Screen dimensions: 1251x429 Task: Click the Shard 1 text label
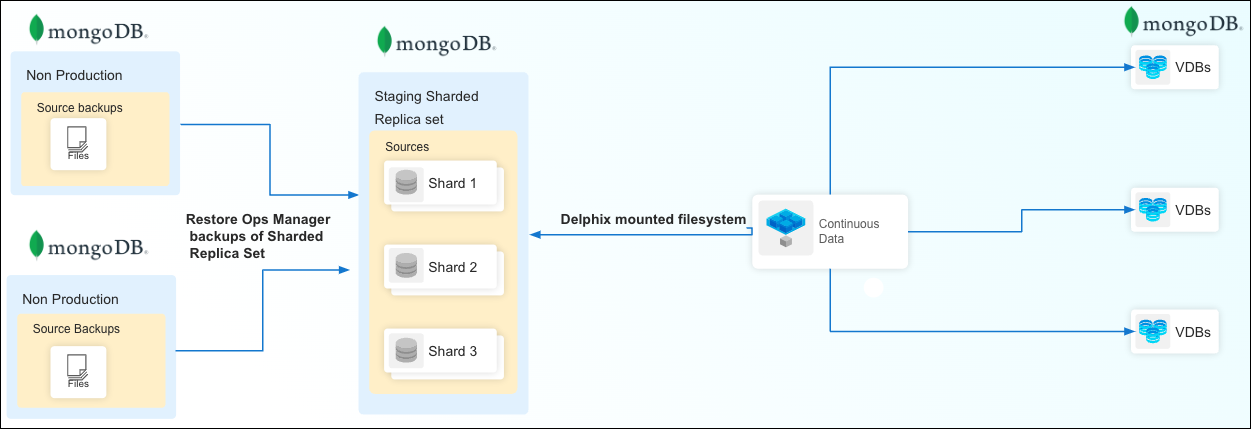coord(452,184)
